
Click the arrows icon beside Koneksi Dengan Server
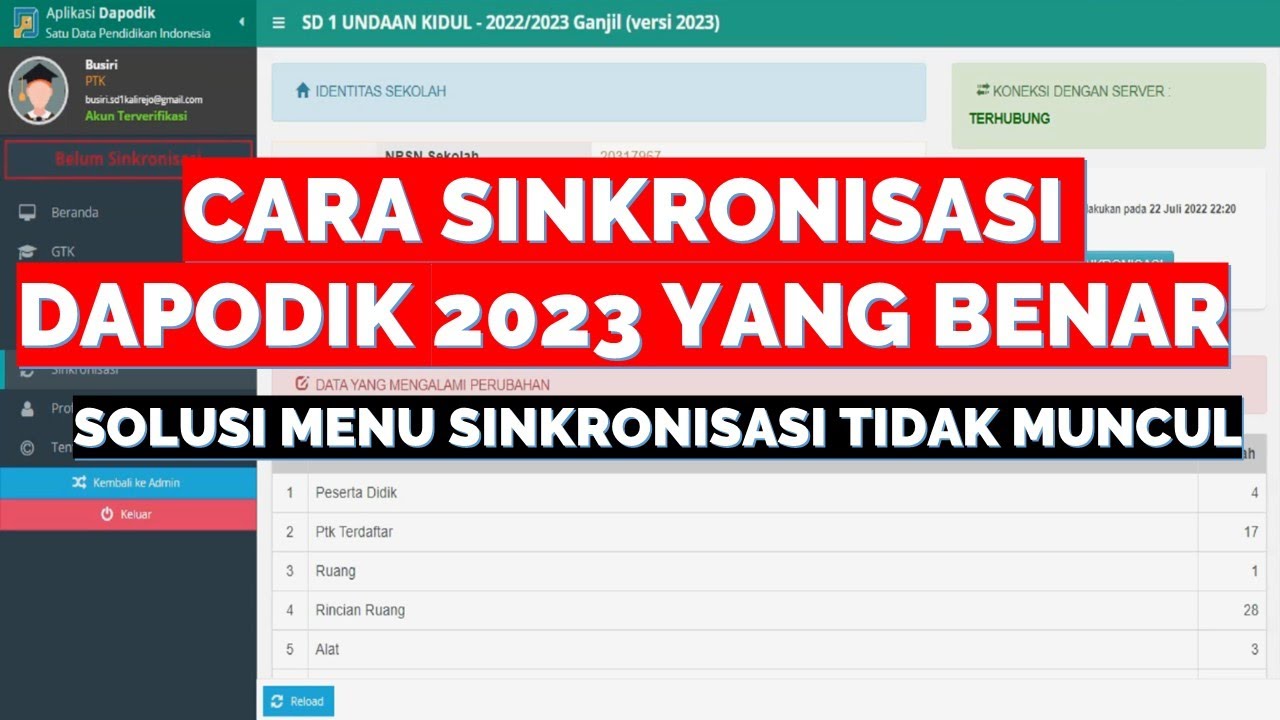(x=982, y=90)
